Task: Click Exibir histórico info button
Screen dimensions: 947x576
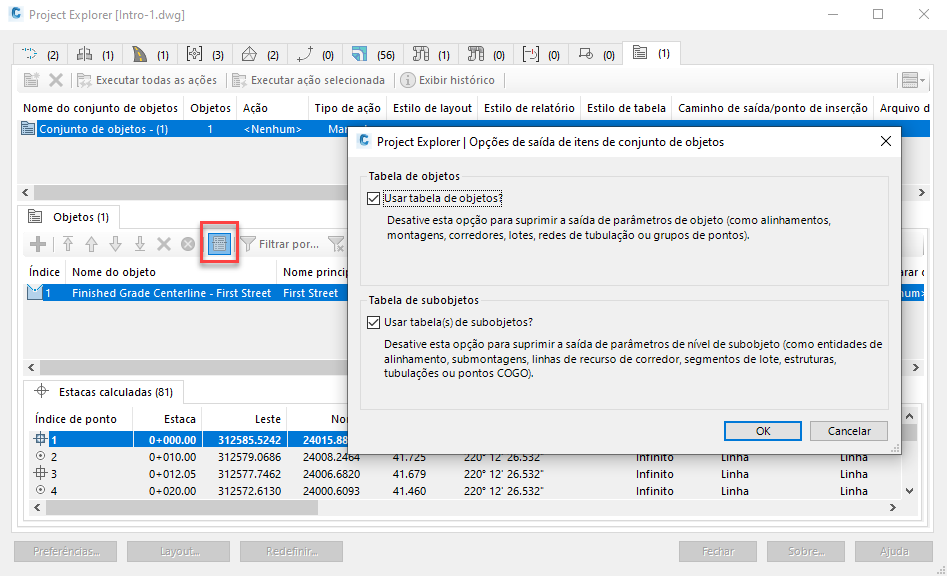Action: coord(448,80)
